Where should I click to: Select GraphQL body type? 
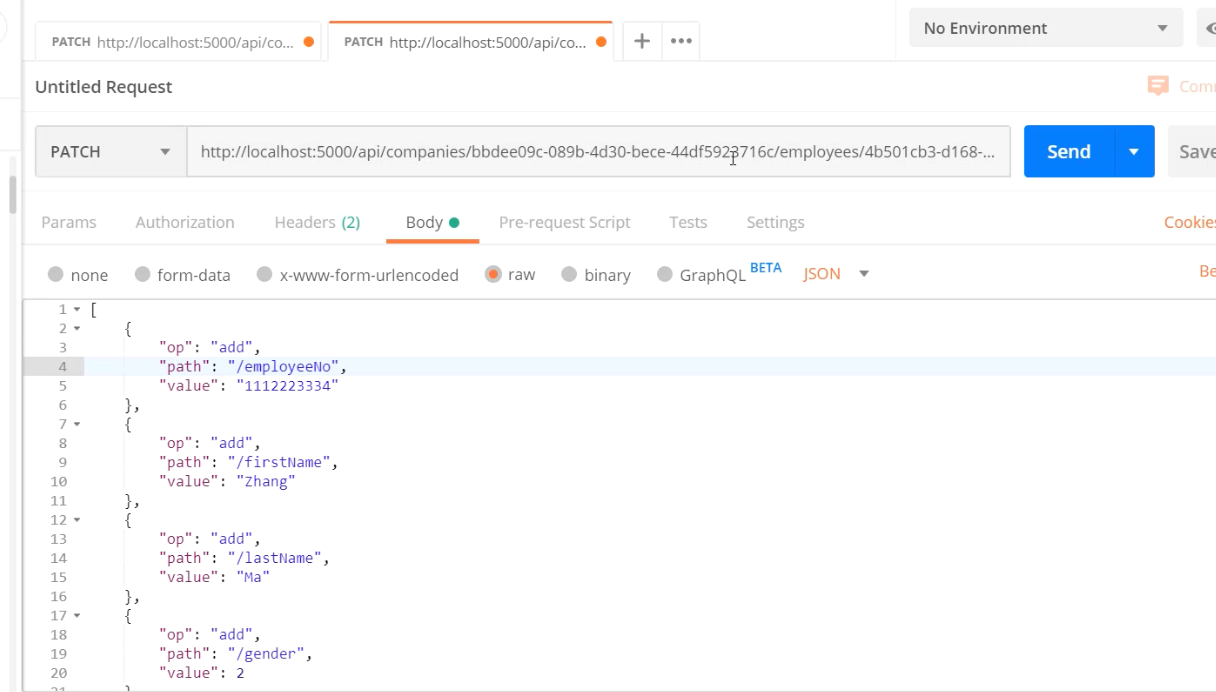tap(665, 275)
